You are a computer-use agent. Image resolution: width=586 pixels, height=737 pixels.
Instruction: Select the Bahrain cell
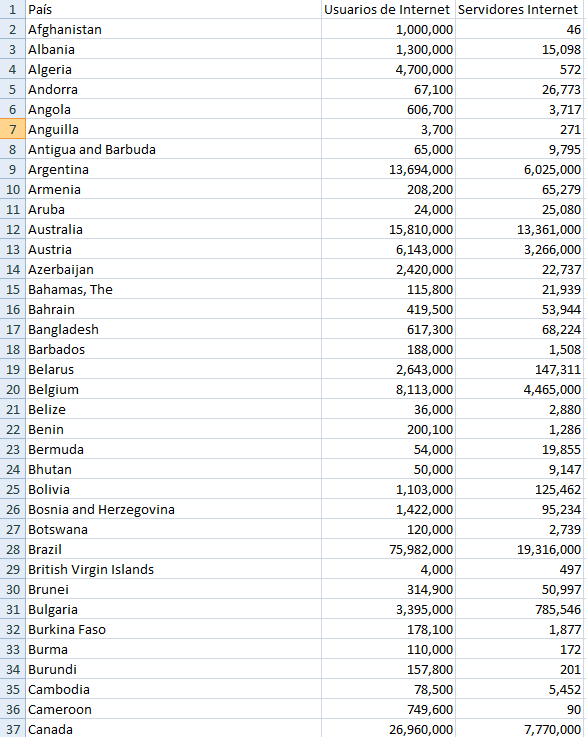[173, 309]
